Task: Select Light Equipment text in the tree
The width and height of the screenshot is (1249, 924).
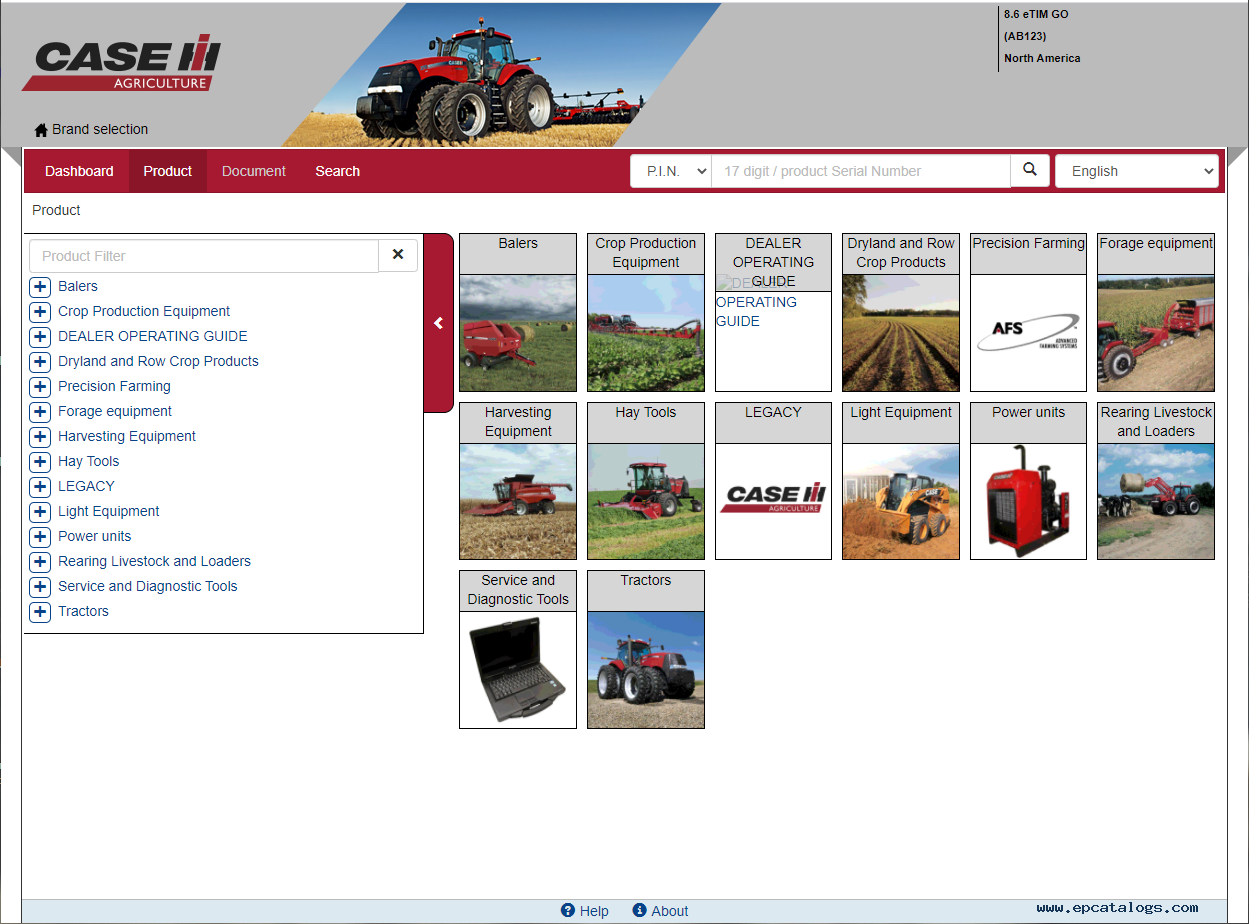Action: coord(108,511)
